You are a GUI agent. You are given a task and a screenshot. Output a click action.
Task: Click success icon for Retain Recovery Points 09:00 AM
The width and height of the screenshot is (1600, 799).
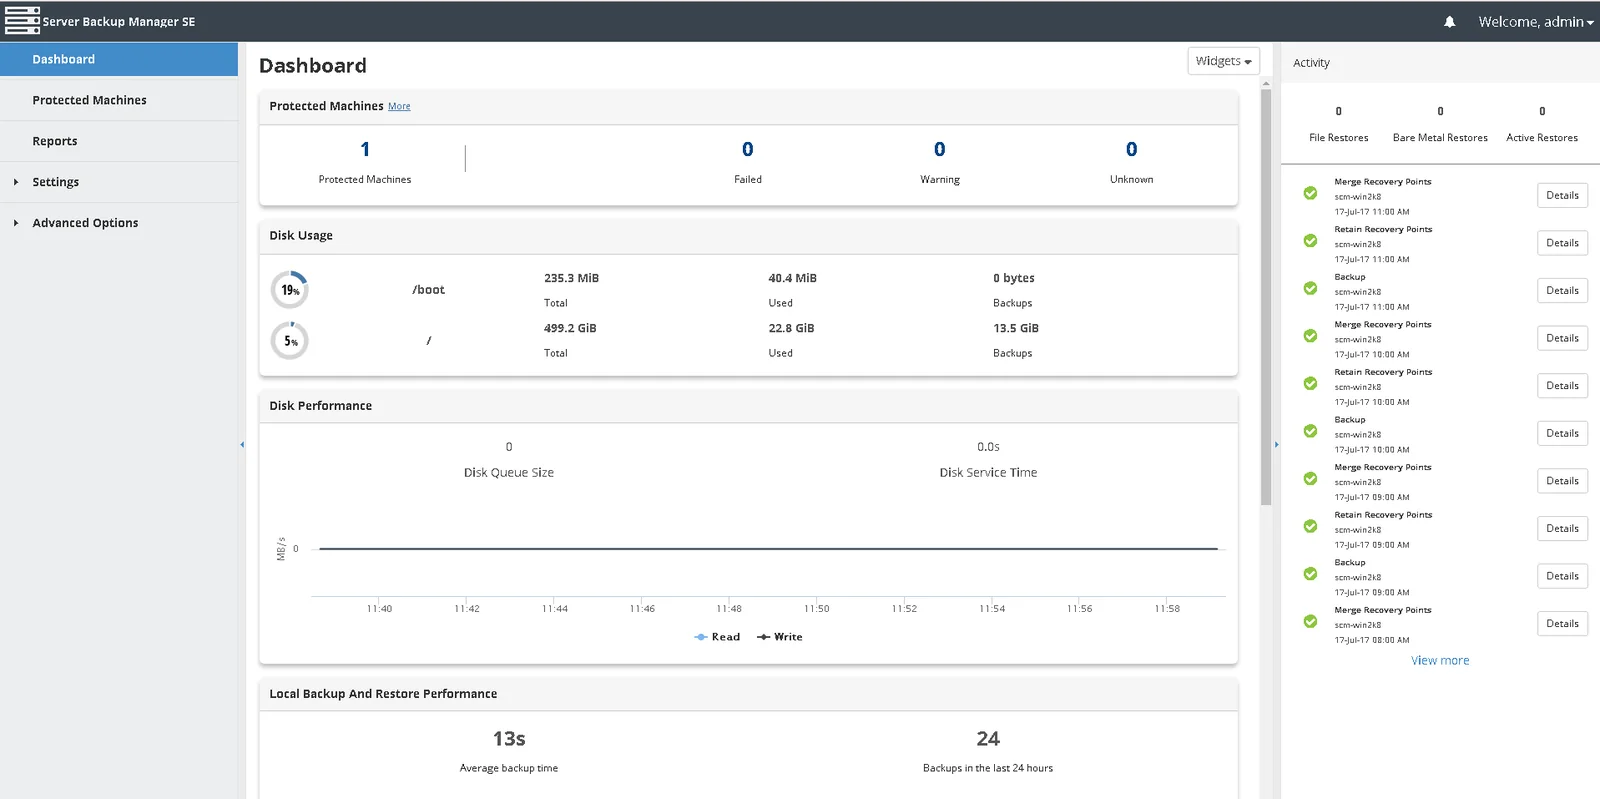pos(1310,526)
